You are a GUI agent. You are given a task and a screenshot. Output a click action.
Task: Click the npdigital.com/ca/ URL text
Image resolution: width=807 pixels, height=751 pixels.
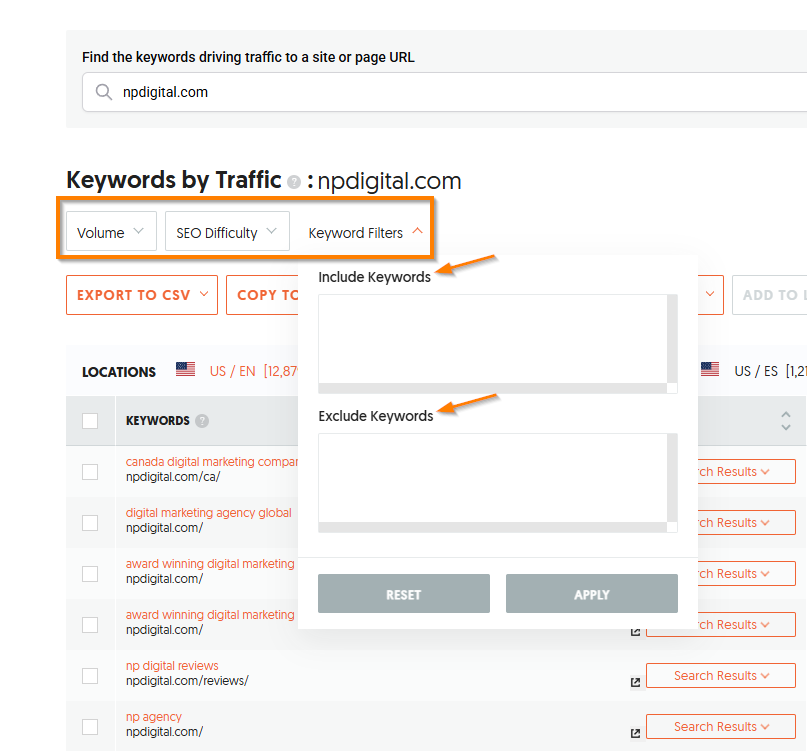click(172, 477)
